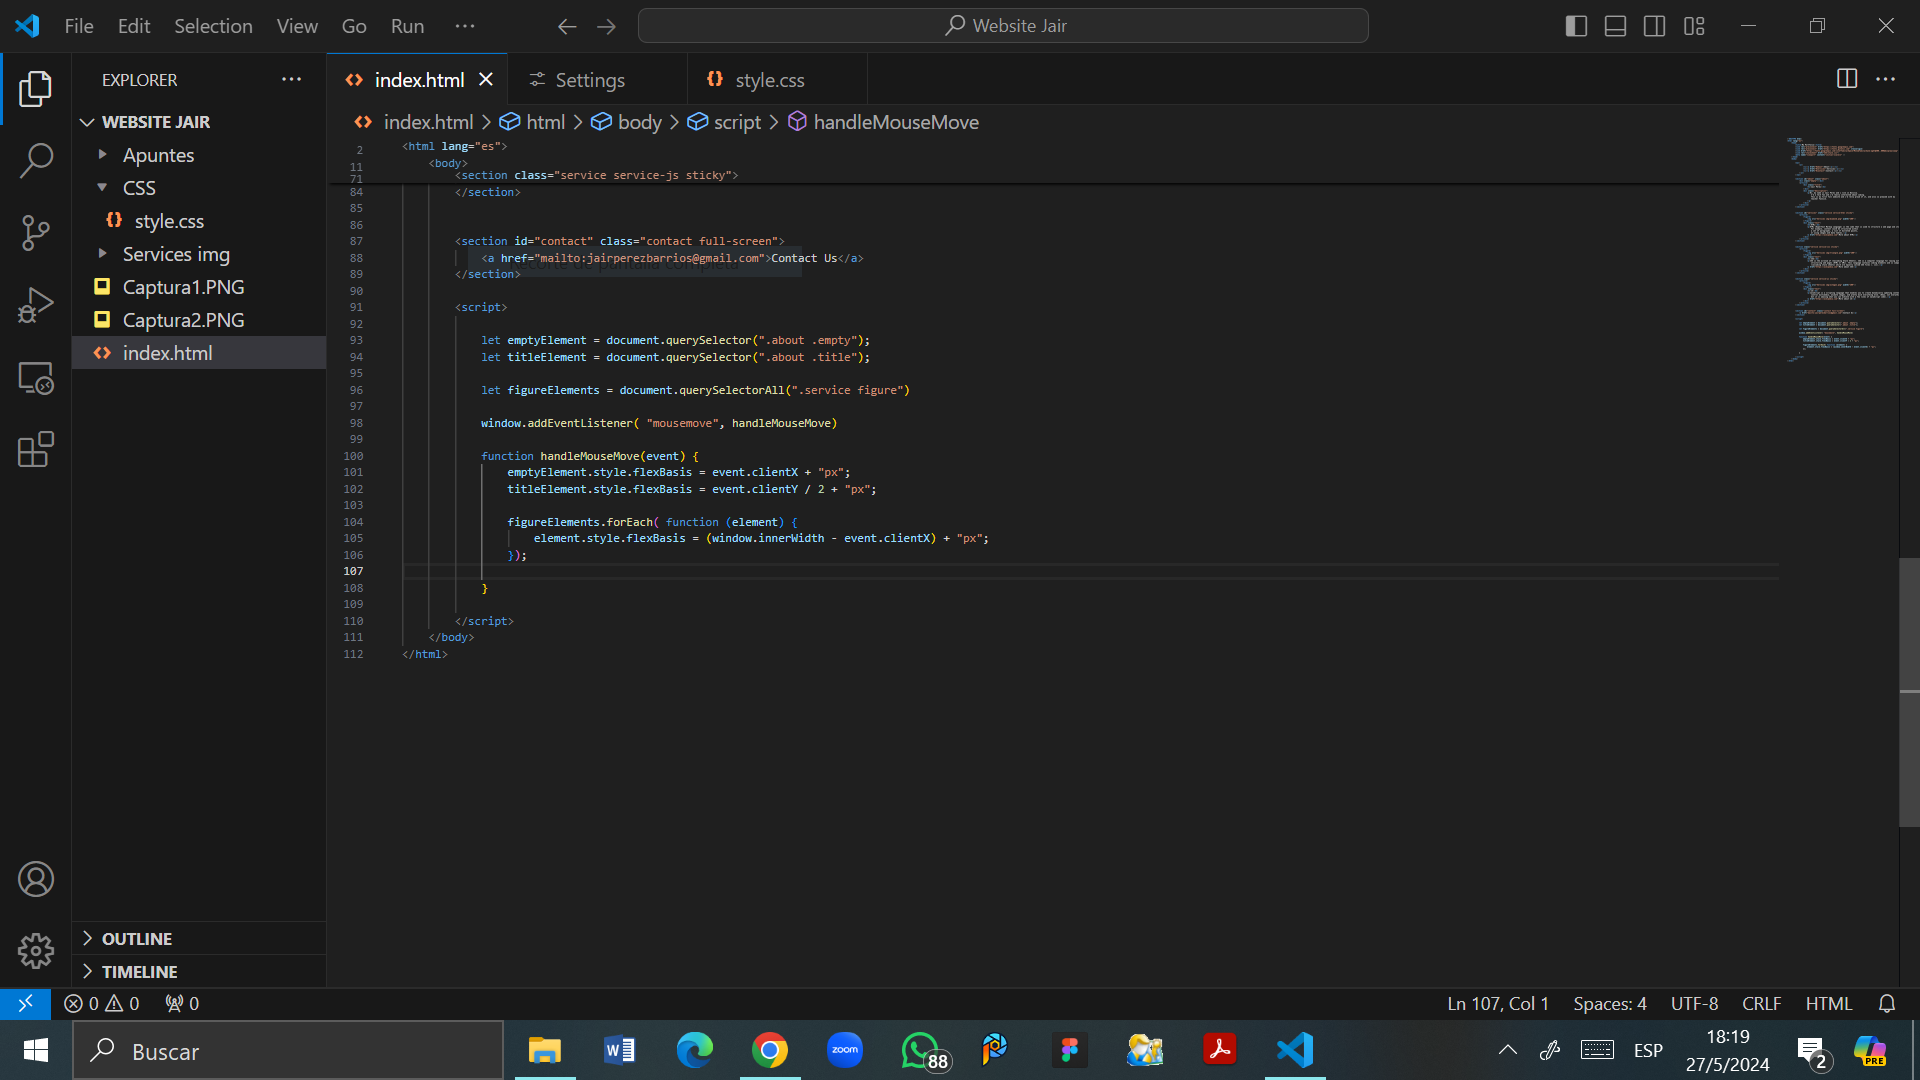
Task: Open the Remote Explorer icon
Action: click(x=36, y=378)
